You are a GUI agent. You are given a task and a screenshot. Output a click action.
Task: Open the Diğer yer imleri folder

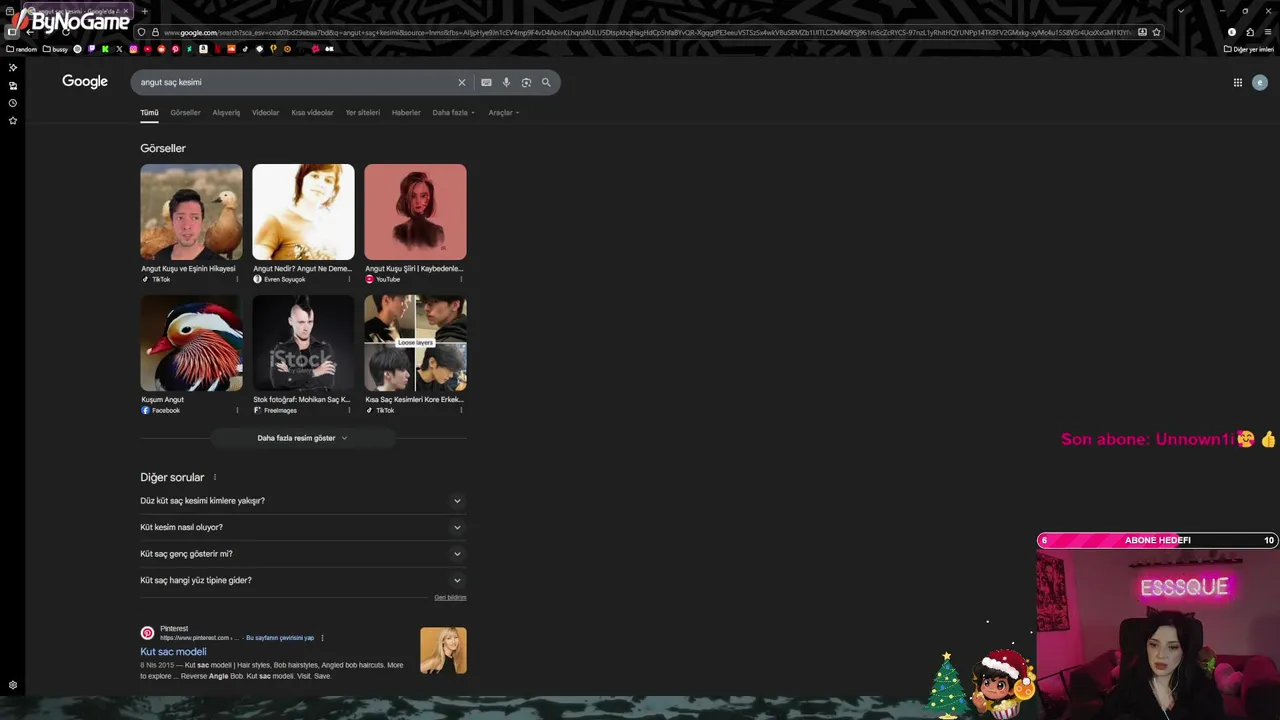1249,49
